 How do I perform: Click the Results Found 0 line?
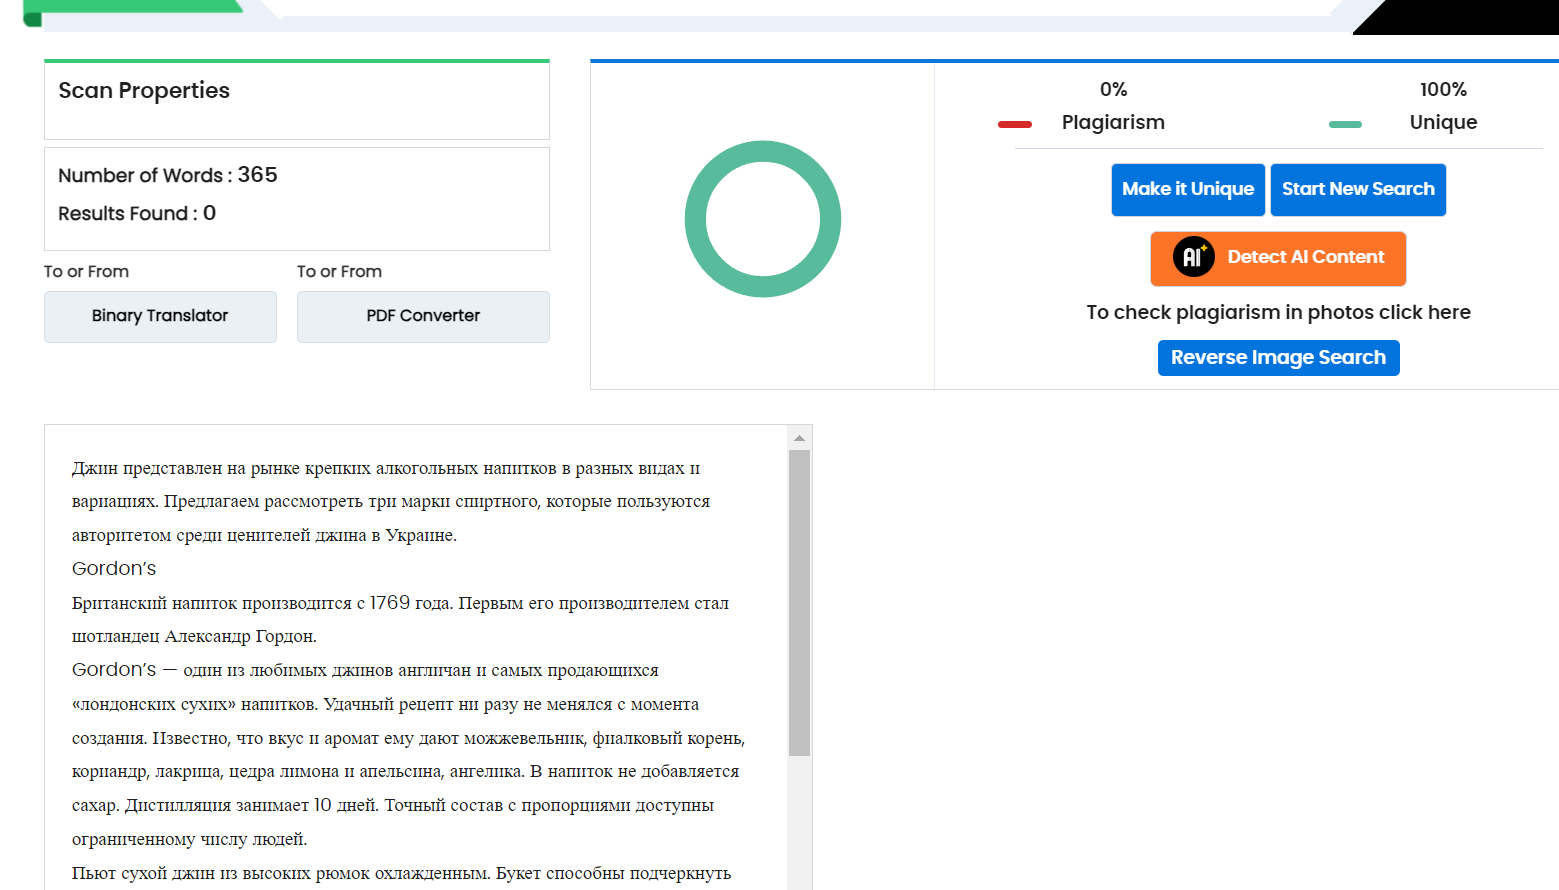click(137, 213)
